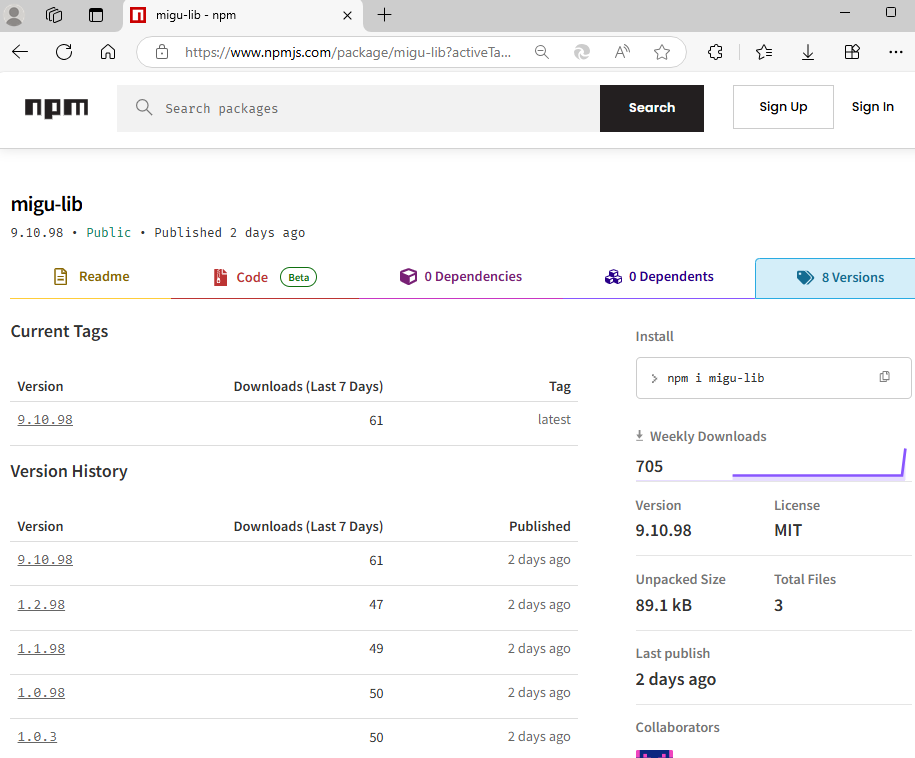This screenshot has width=915, height=758.
Task: Open browser settings and more menu
Action: [896, 52]
